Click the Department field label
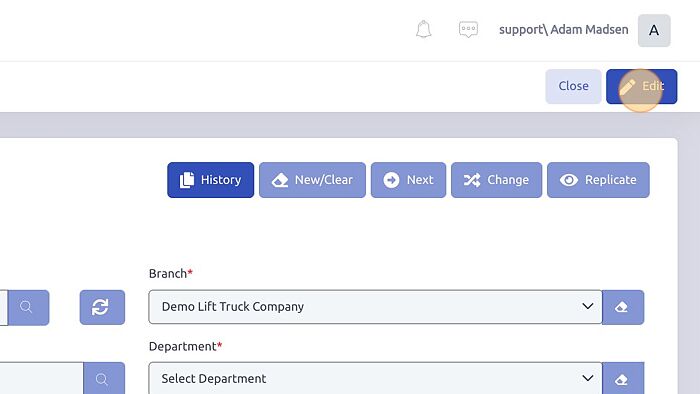The height and width of the screenshot is (394, 700). coord(185,346)
